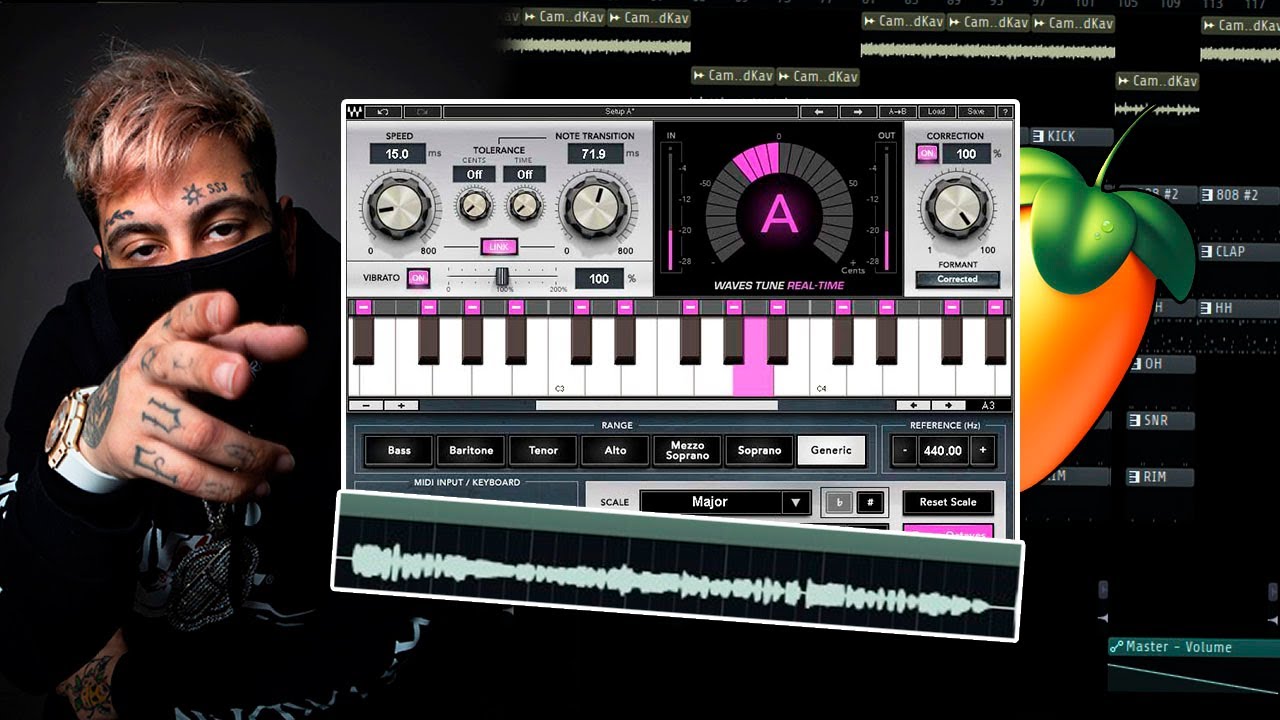
Task: Click the Tolerance Time small knob
Action: coord(524,205)
